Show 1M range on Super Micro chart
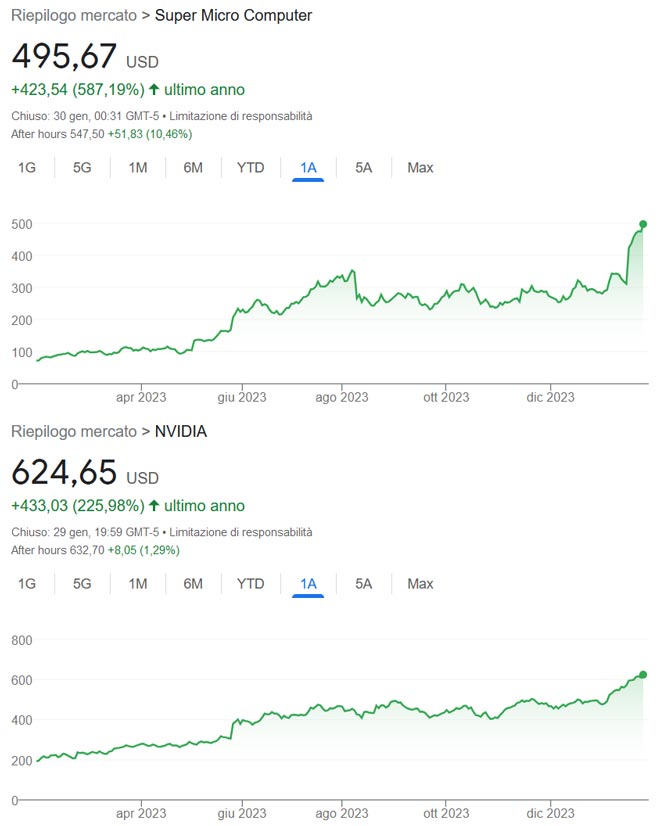This screenshot has height=826, width=660. 138,167
